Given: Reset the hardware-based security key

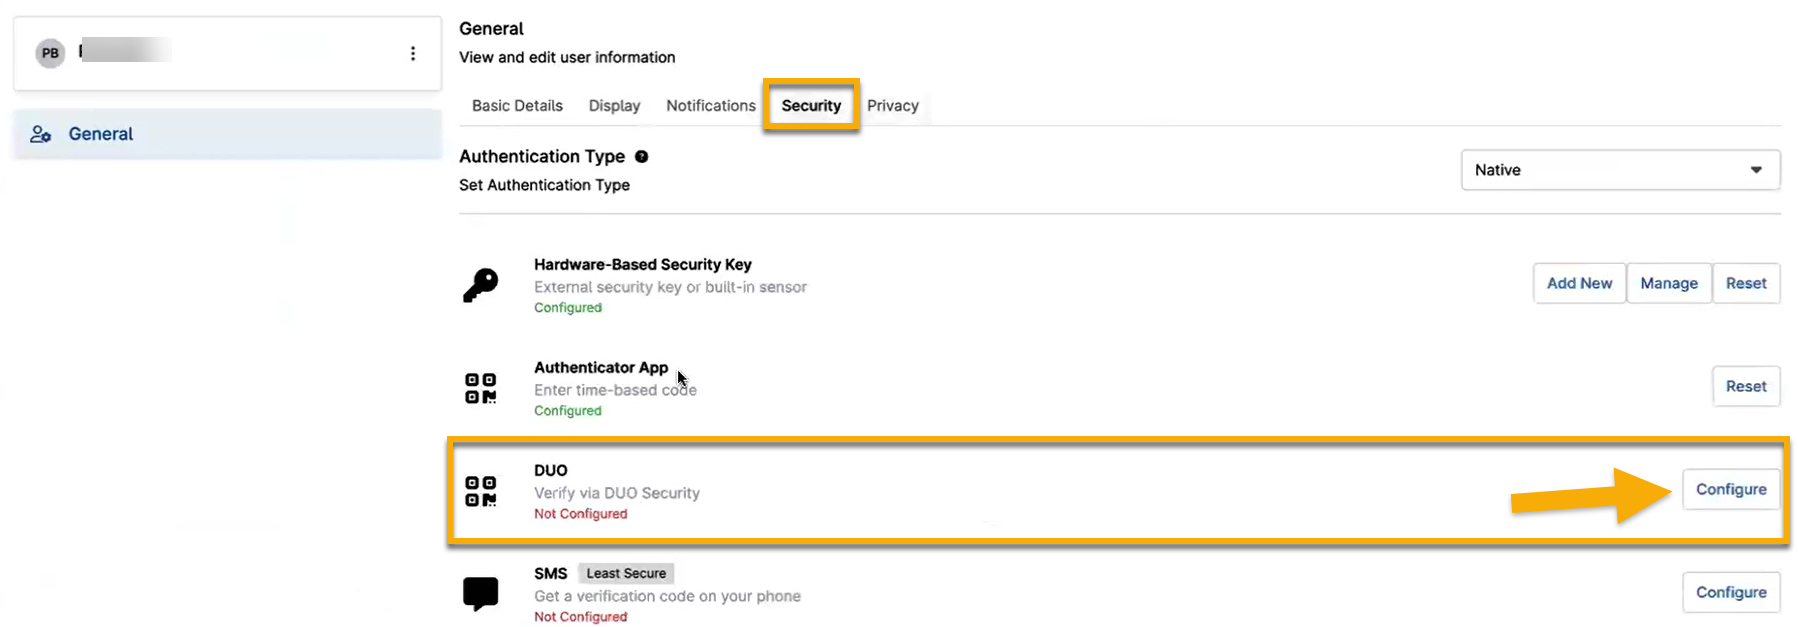Looking at the screenshot, I should point(1746,284).
